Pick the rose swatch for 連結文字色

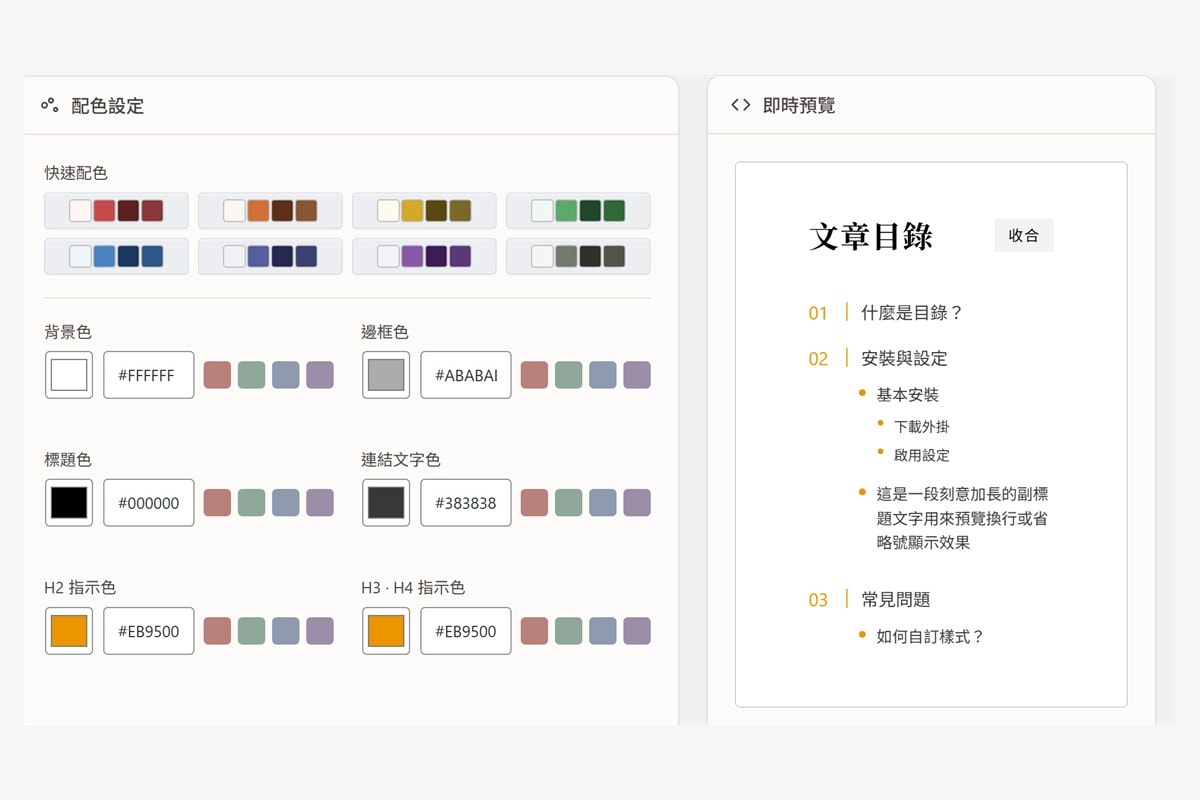coord(534,503)
